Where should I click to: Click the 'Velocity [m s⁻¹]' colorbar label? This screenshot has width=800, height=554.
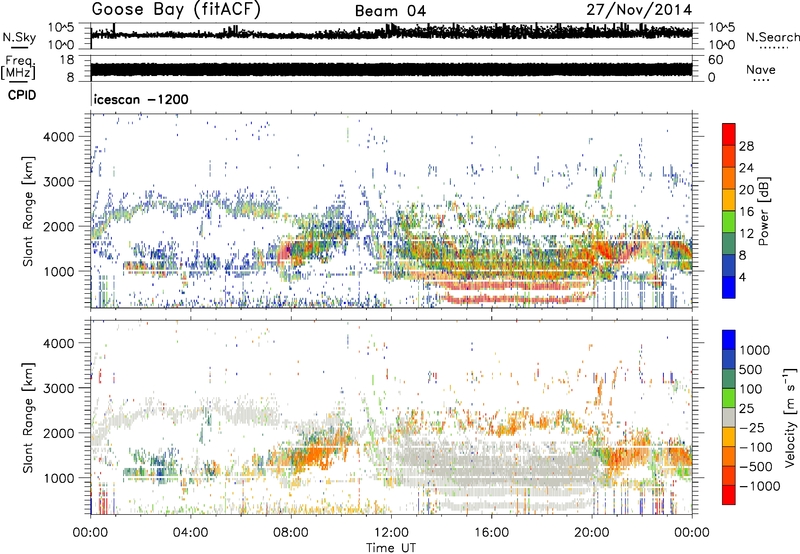point(791,417)
